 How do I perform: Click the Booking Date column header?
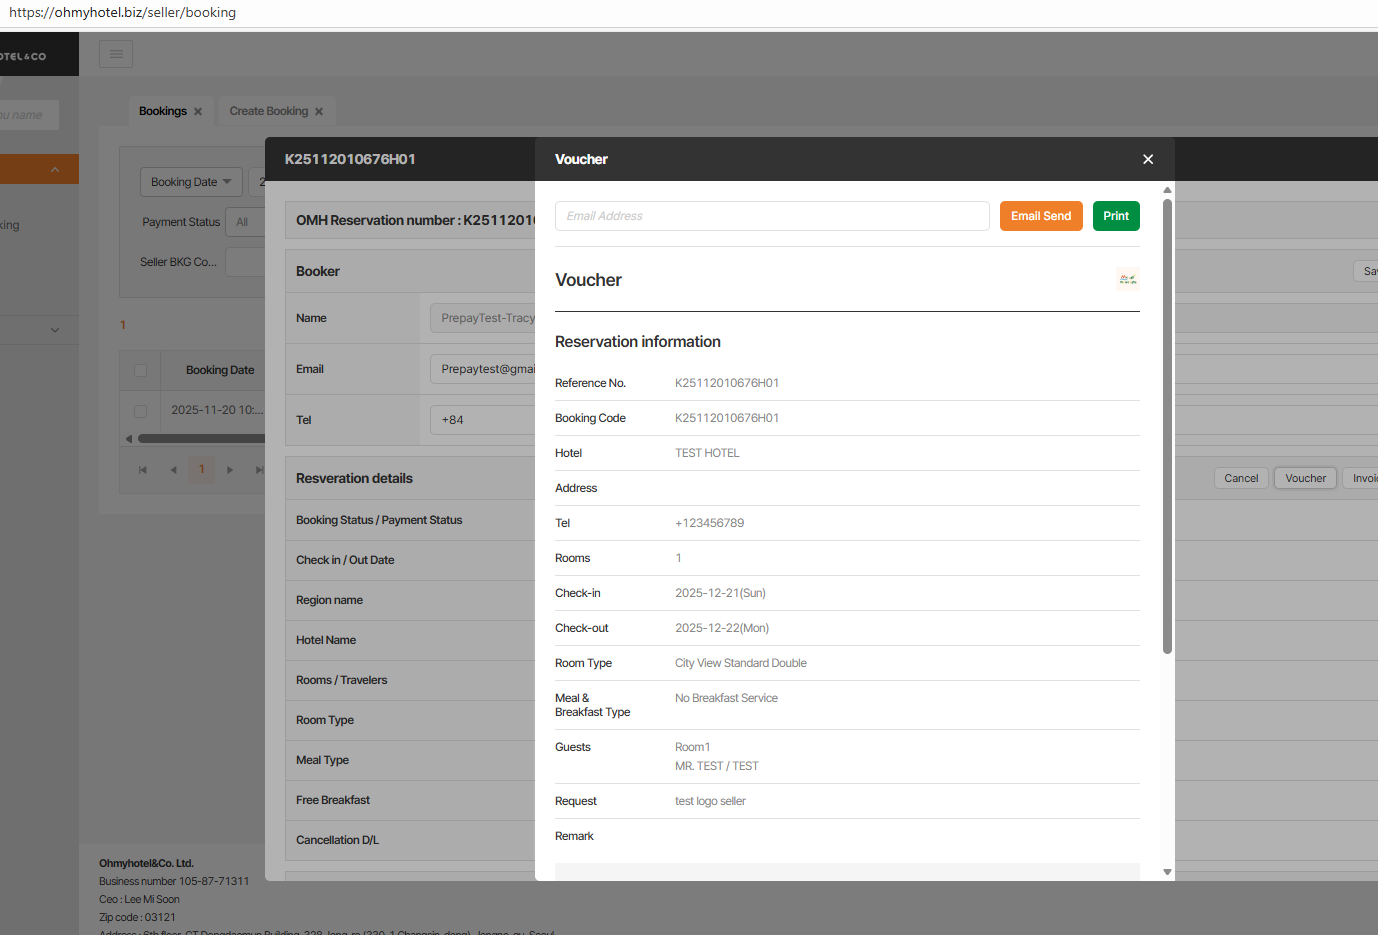220,370
